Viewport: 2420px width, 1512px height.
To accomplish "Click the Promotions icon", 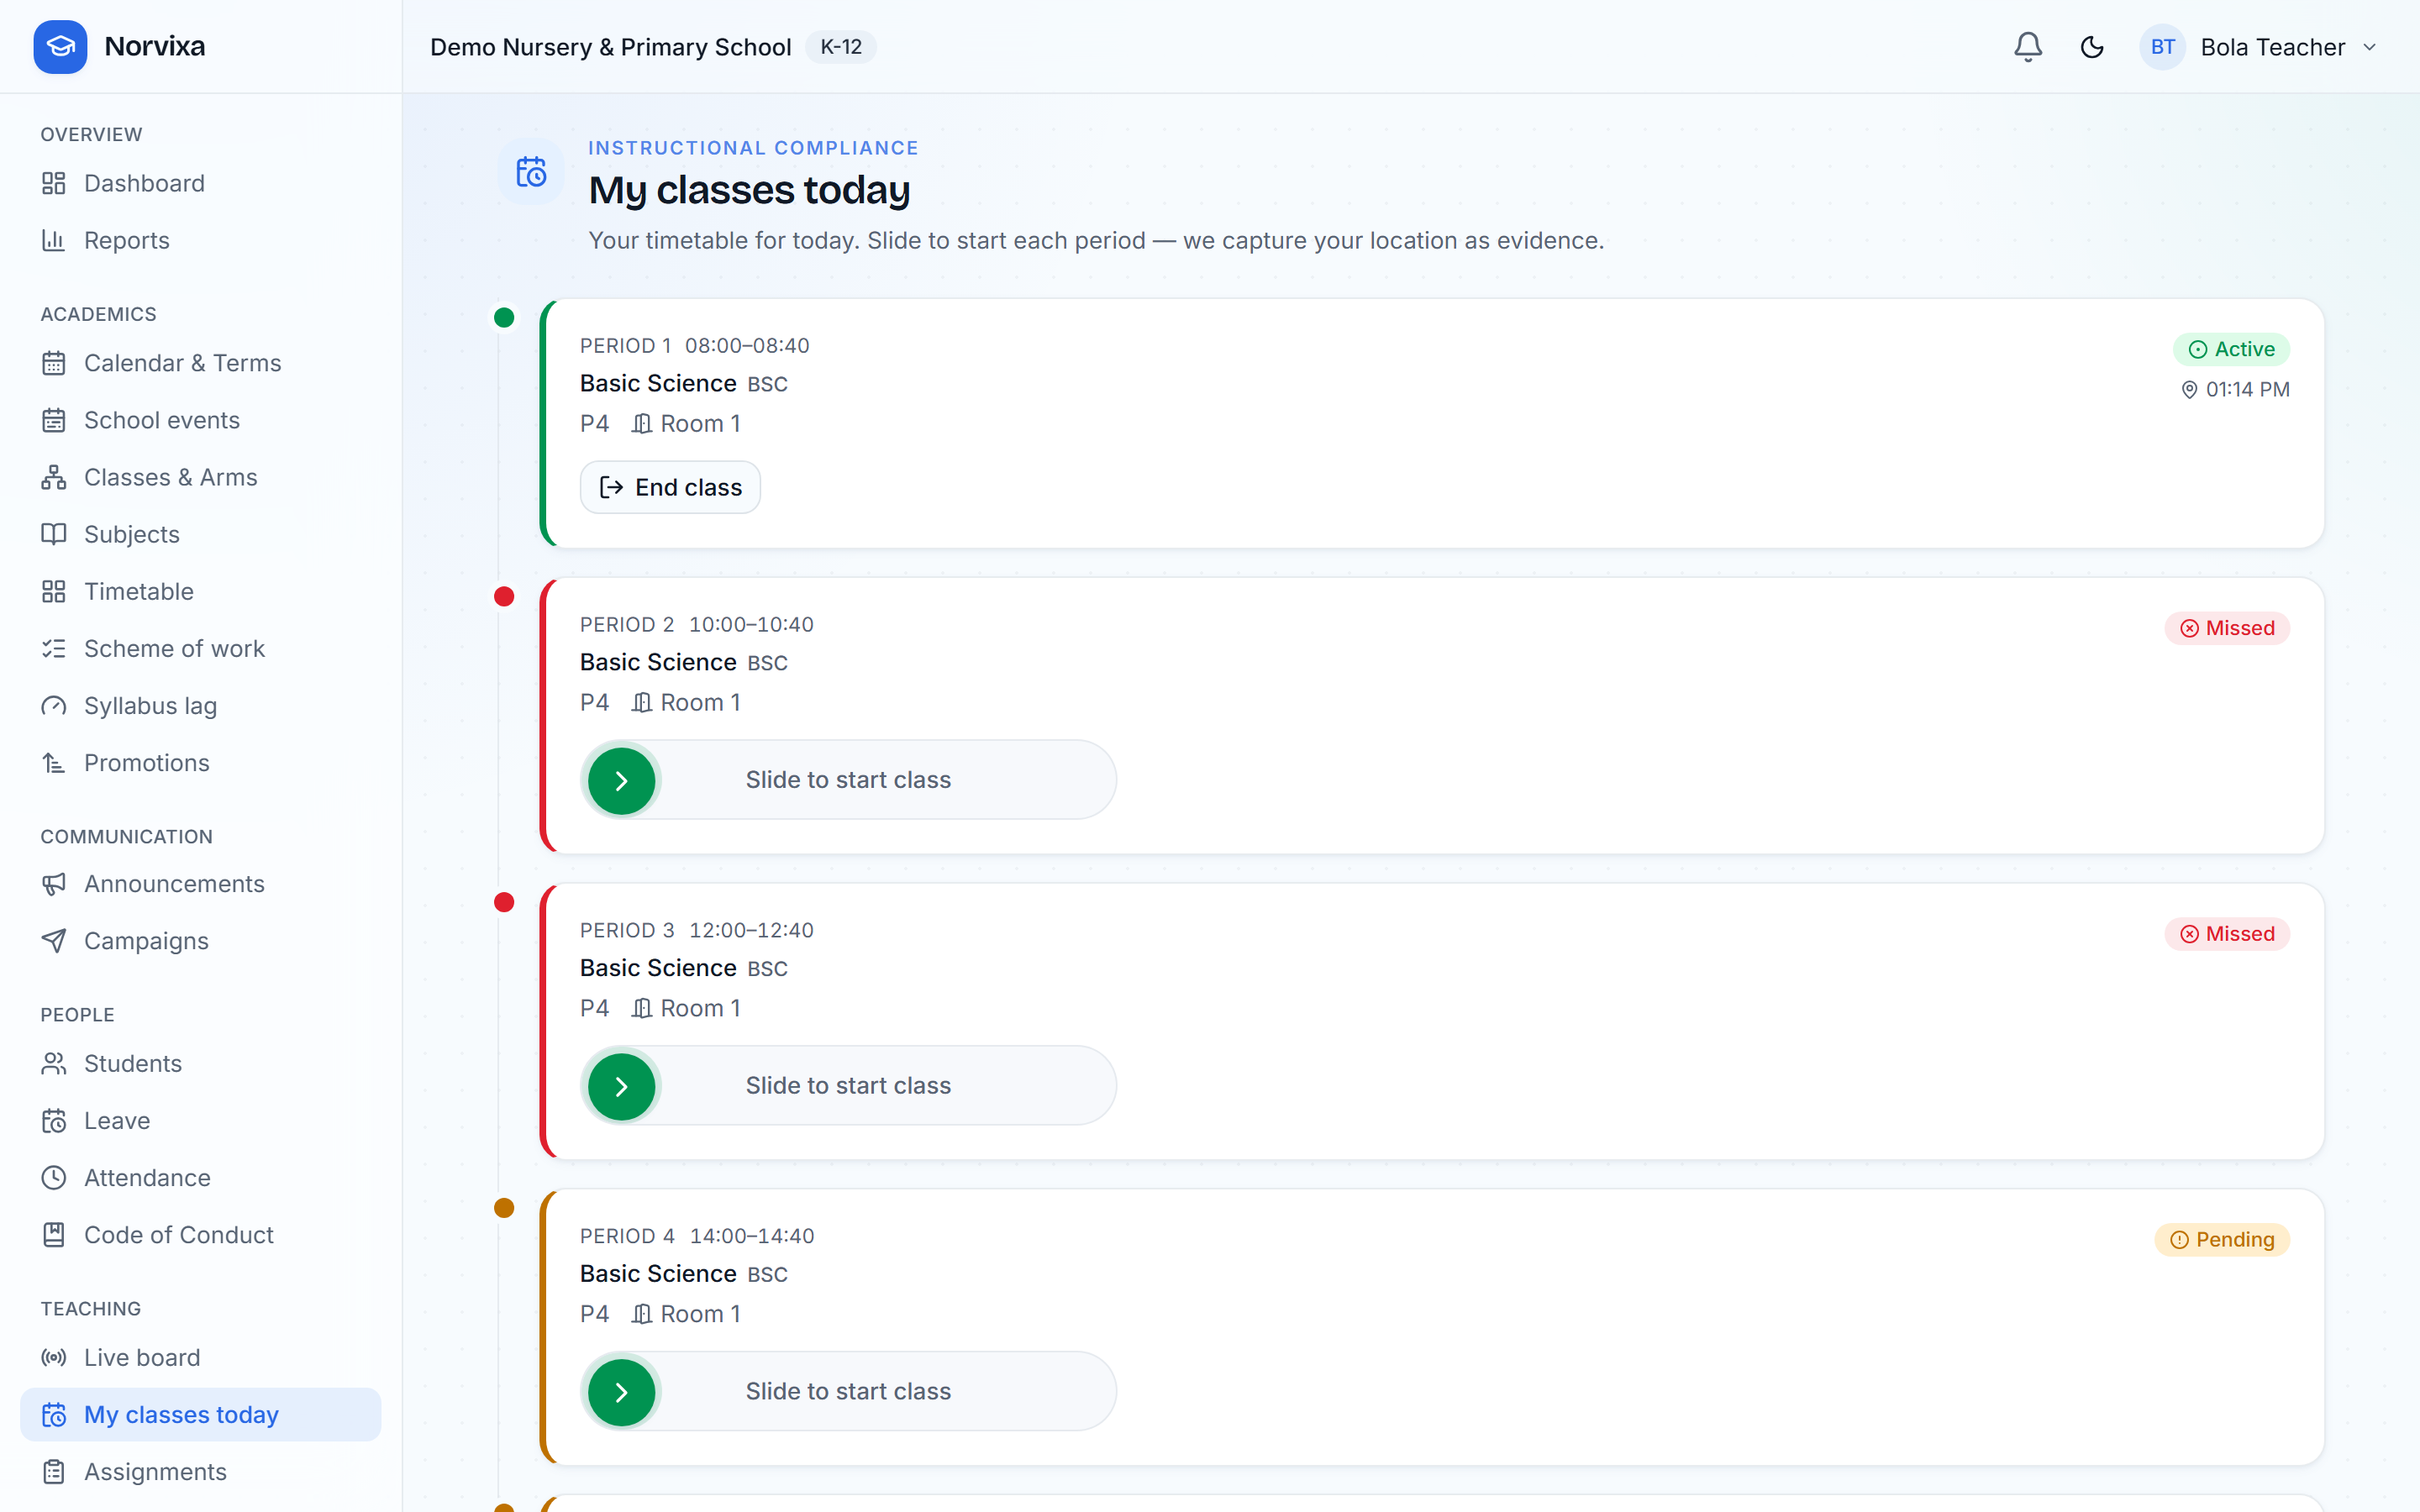I will click(x=54, y=764).
